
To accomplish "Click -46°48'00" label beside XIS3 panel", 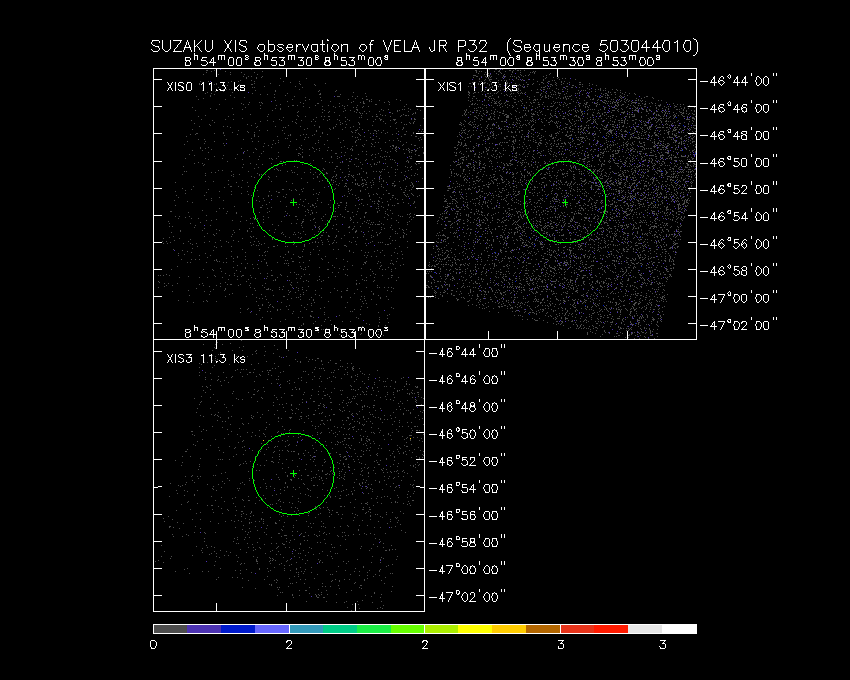I will coord(467,407).
